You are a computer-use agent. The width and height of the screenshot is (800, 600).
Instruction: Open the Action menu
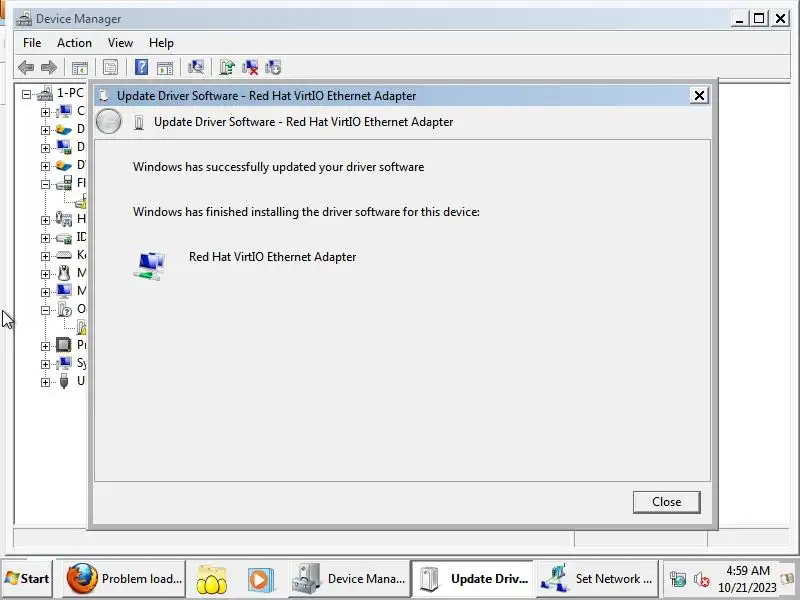tap(74, 43)
